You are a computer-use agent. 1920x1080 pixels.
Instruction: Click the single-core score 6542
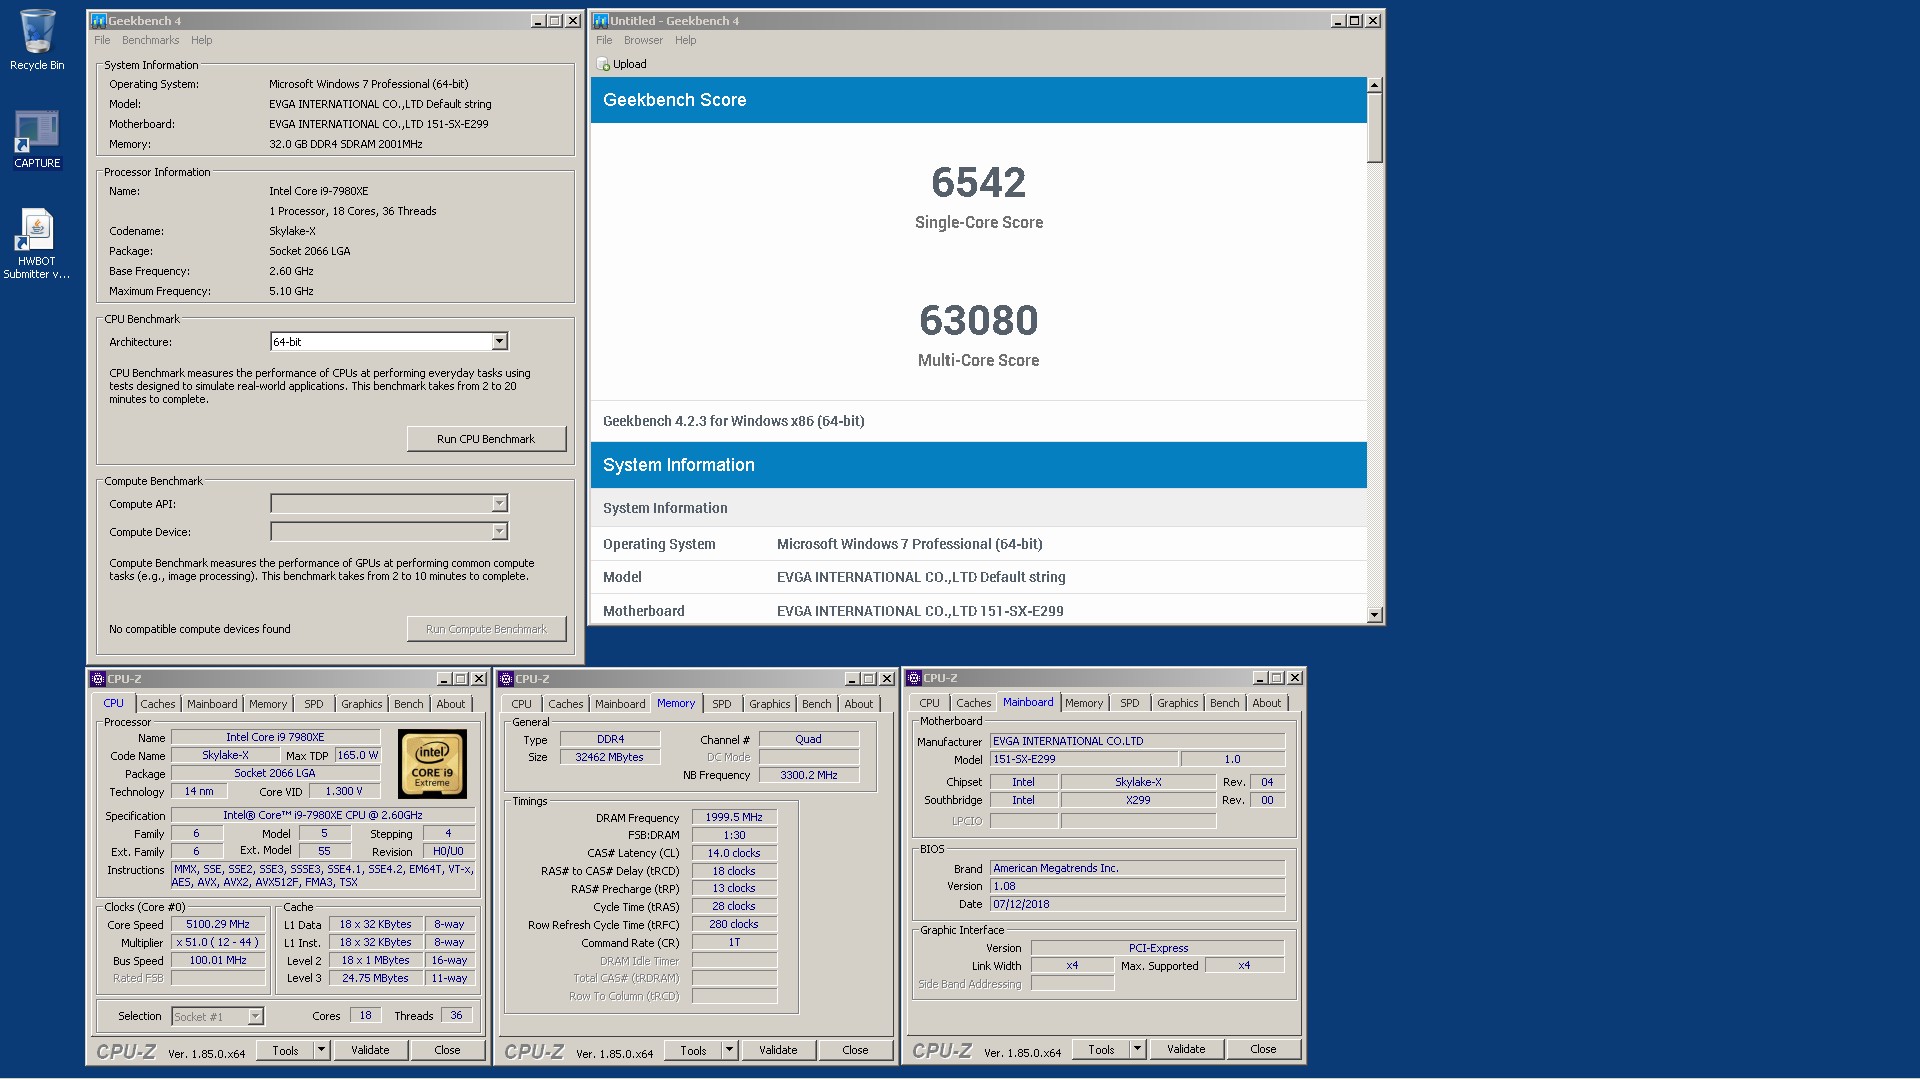978,182
